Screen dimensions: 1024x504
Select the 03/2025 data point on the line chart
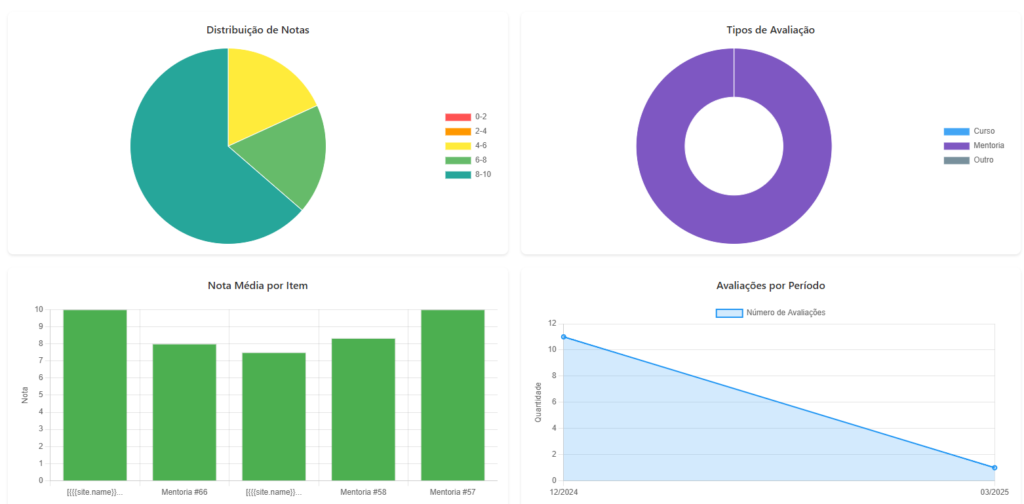(994, 468)
